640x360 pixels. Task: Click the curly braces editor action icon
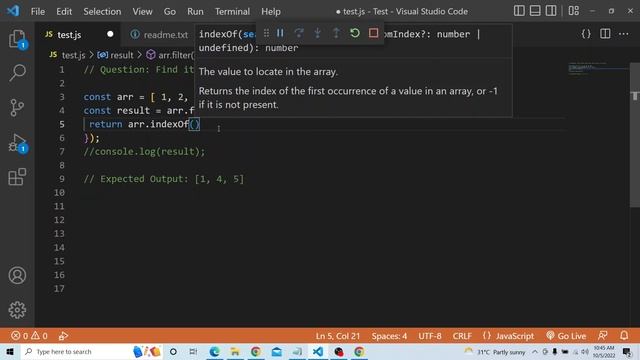point(586,34)
